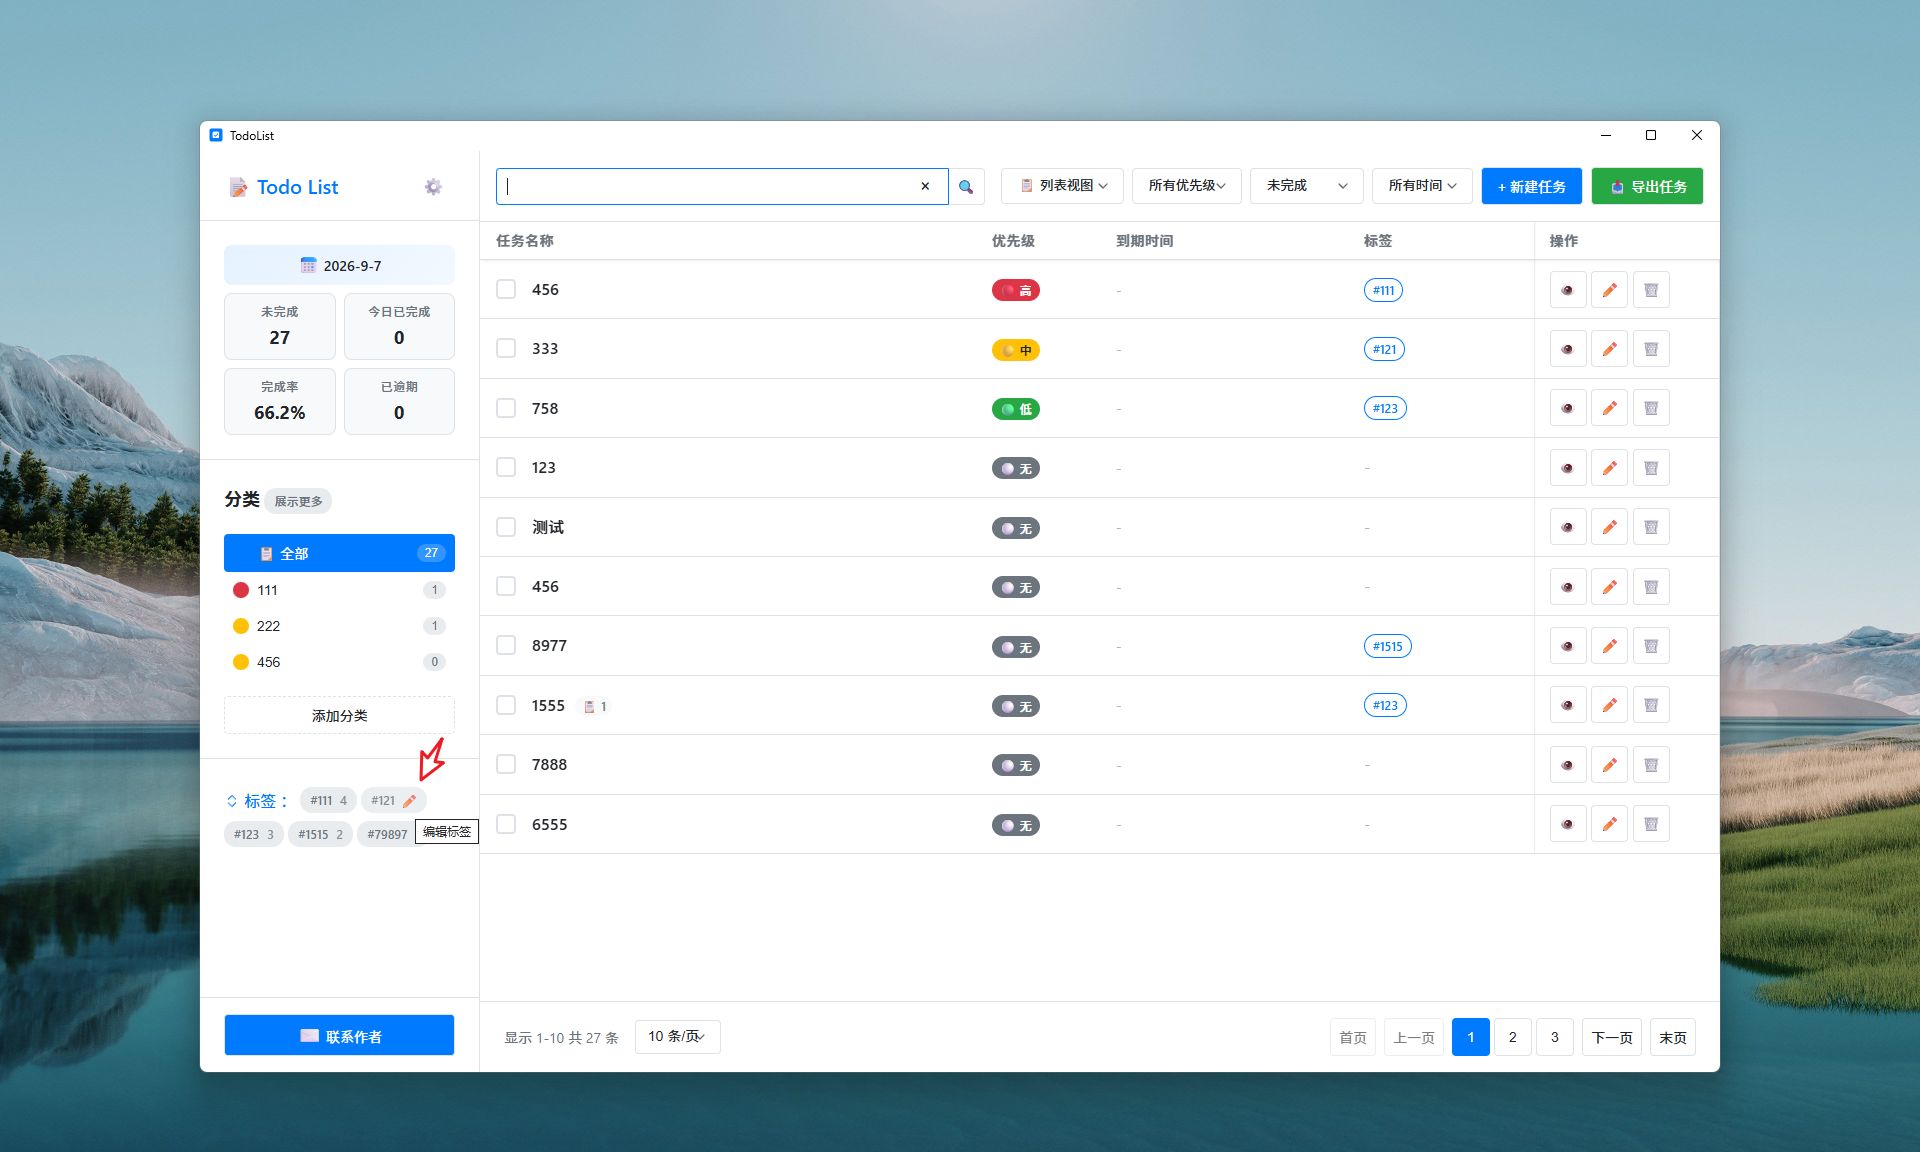Click the 联系作者 button
Viewport: 1920px width, 1152px height.
[339, 1036]
